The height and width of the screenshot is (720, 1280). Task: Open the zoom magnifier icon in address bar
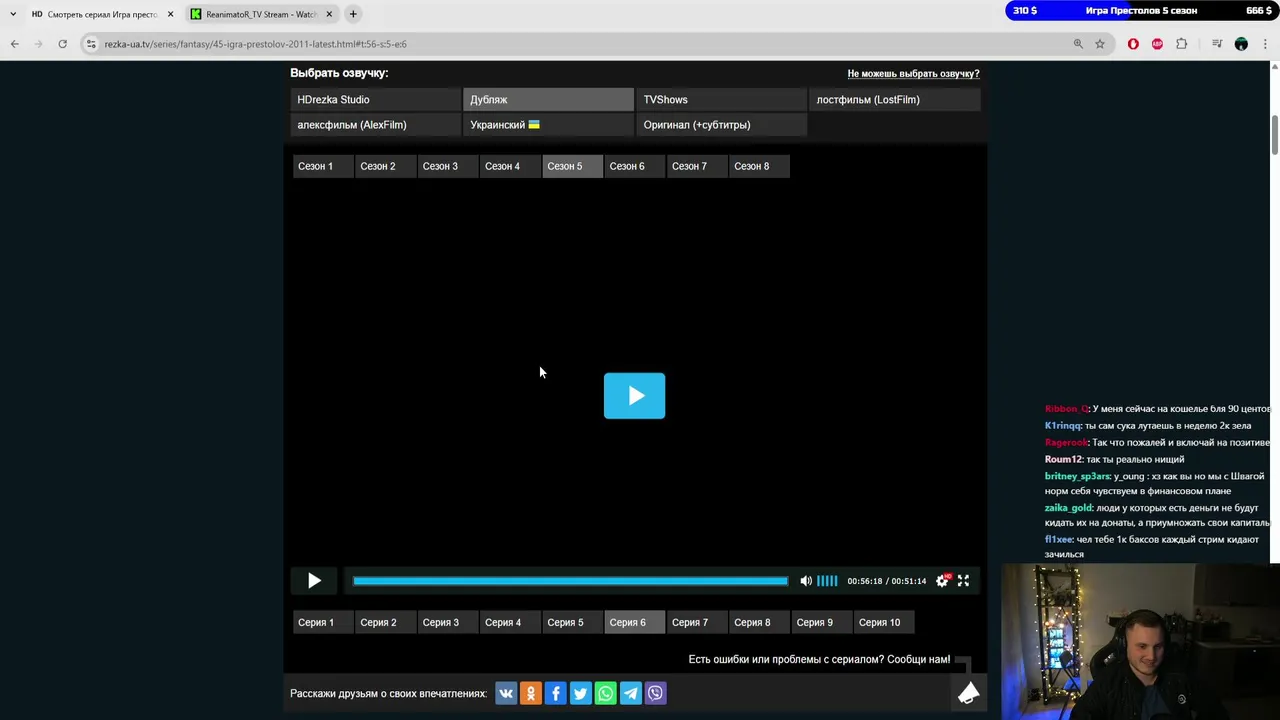(1078, 44)
